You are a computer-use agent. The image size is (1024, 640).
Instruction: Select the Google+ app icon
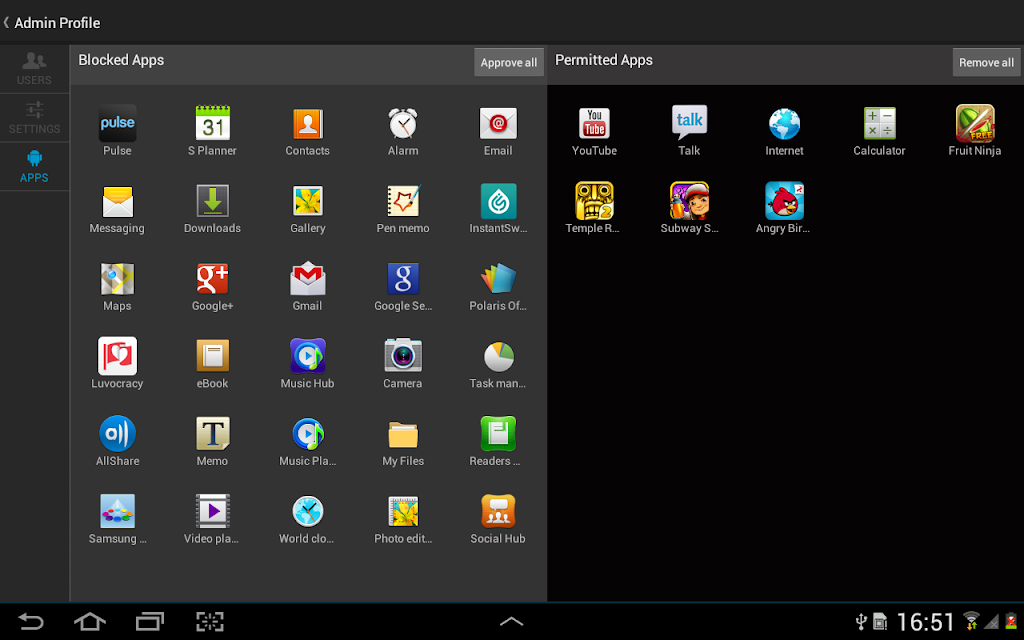coord(213,279)
